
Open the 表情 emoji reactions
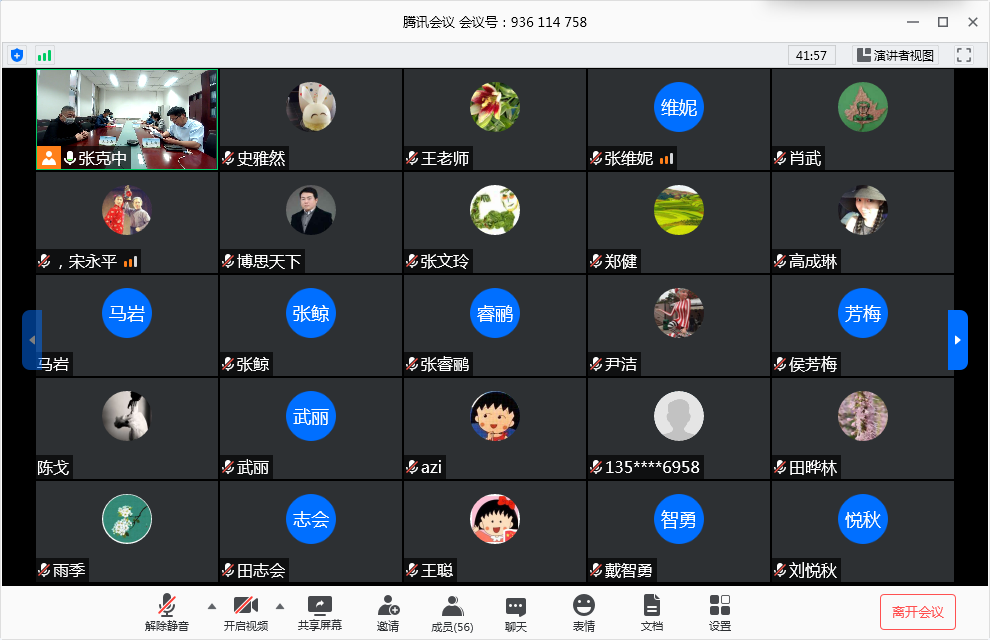point(584,612)
